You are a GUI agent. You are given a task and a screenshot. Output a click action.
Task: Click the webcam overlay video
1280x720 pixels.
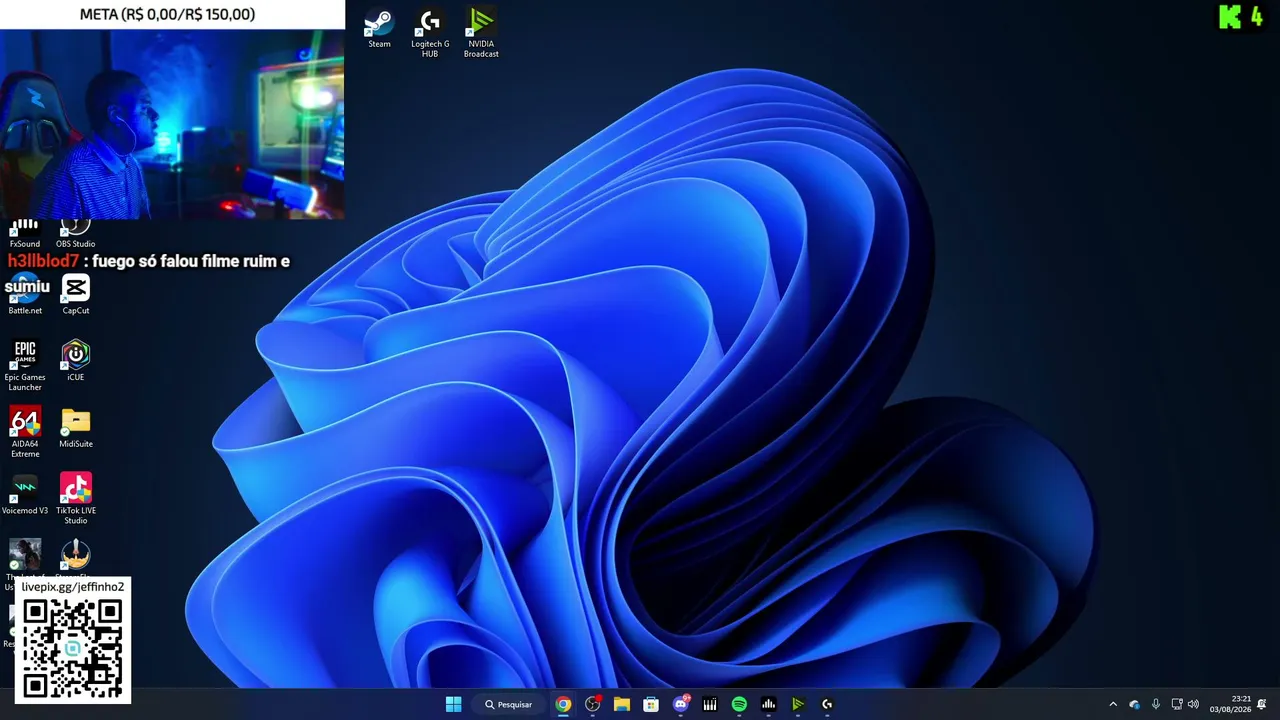(x=172, y=124)
